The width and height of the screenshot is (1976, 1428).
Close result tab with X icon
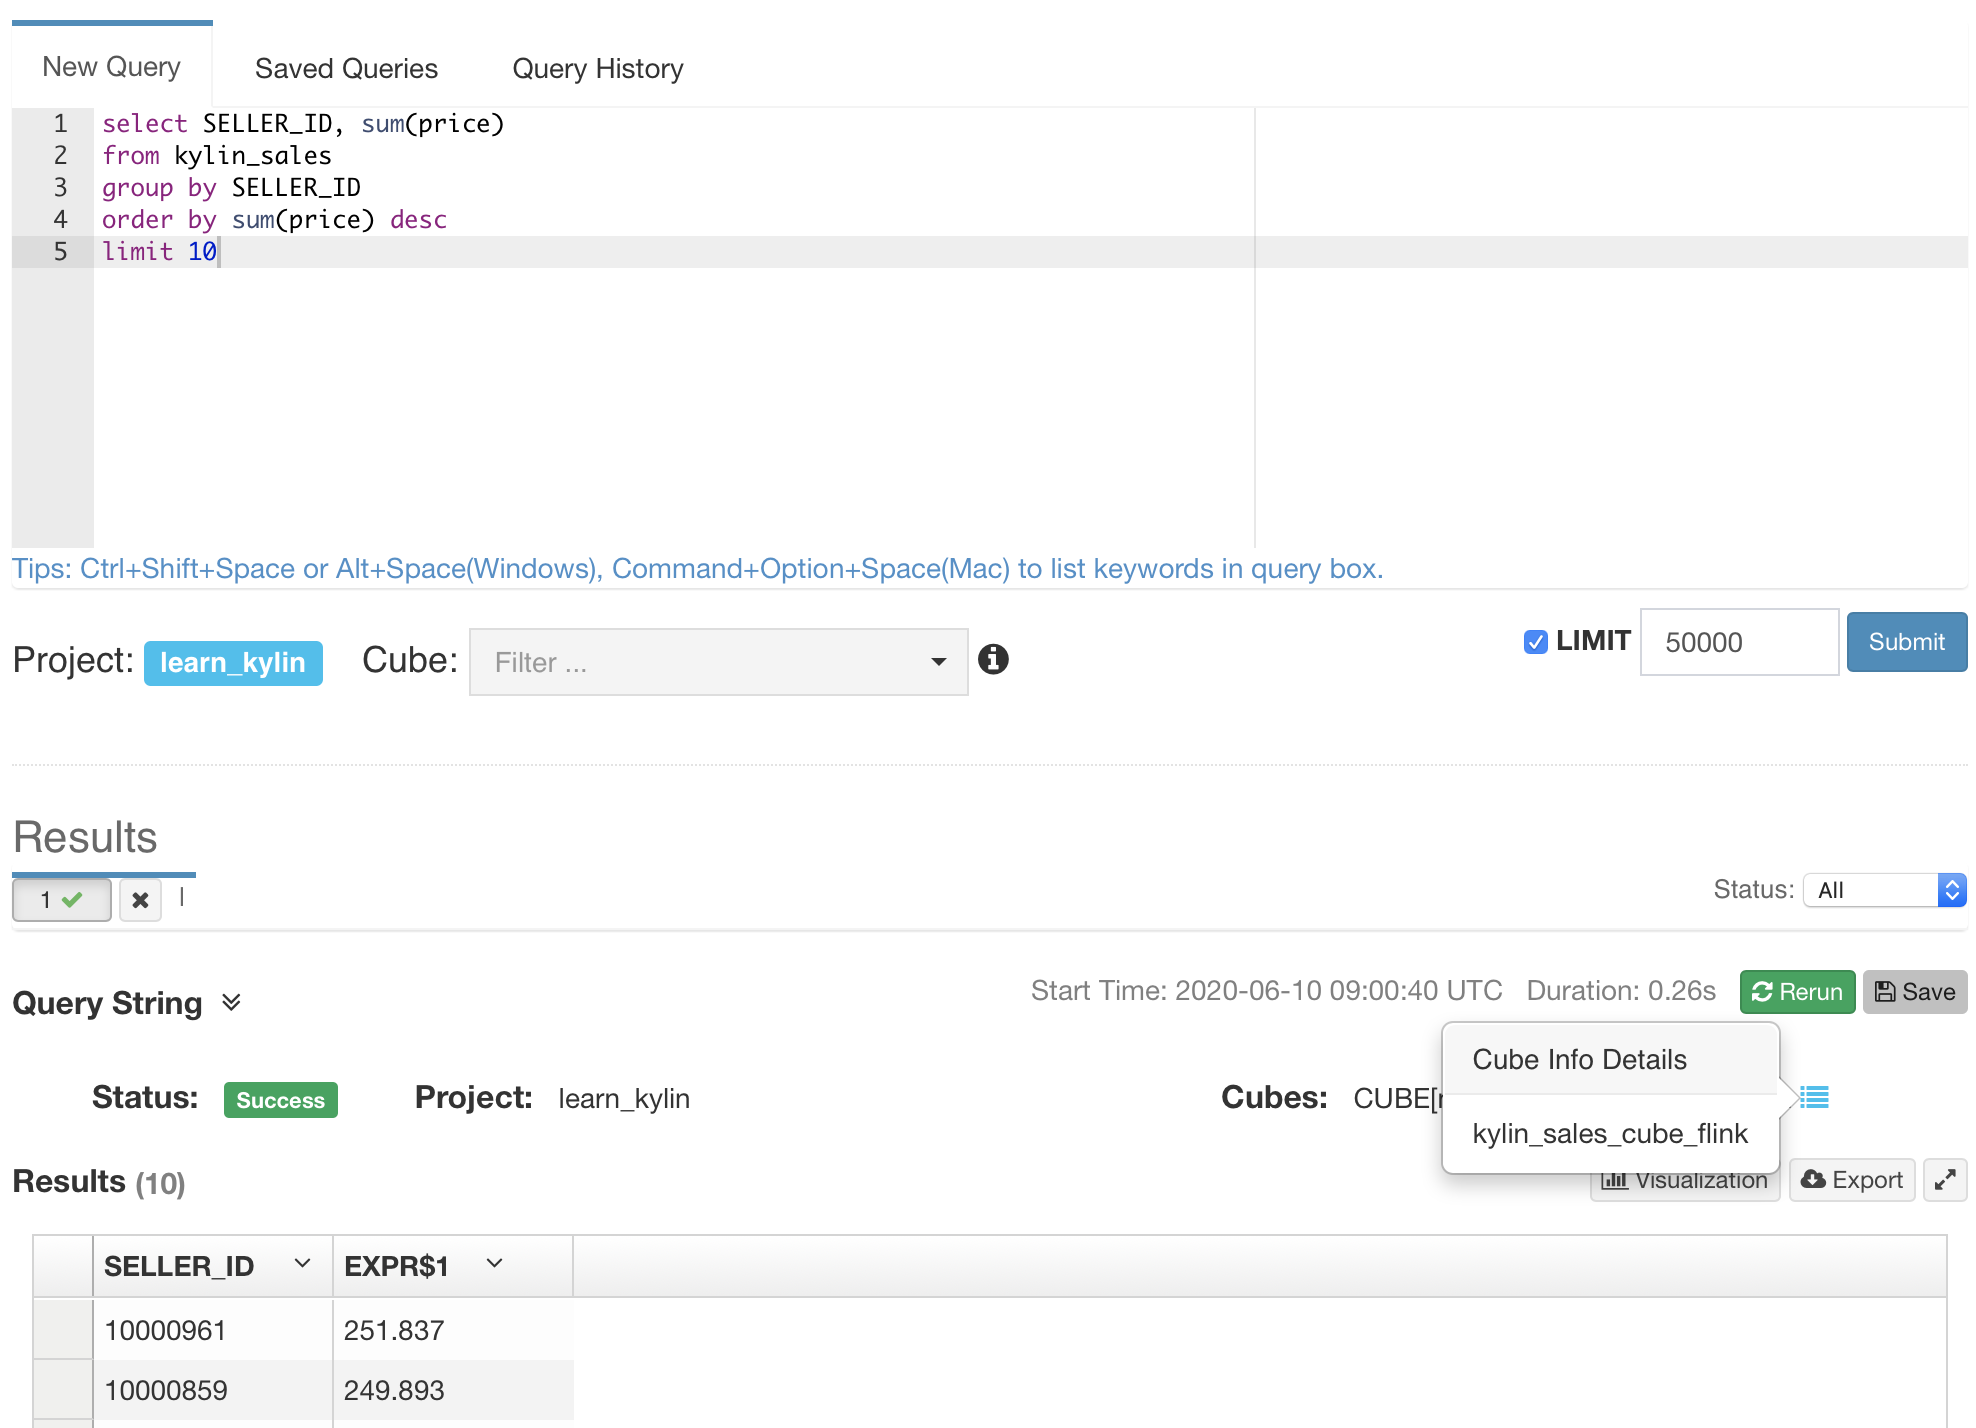pos(140,900)
